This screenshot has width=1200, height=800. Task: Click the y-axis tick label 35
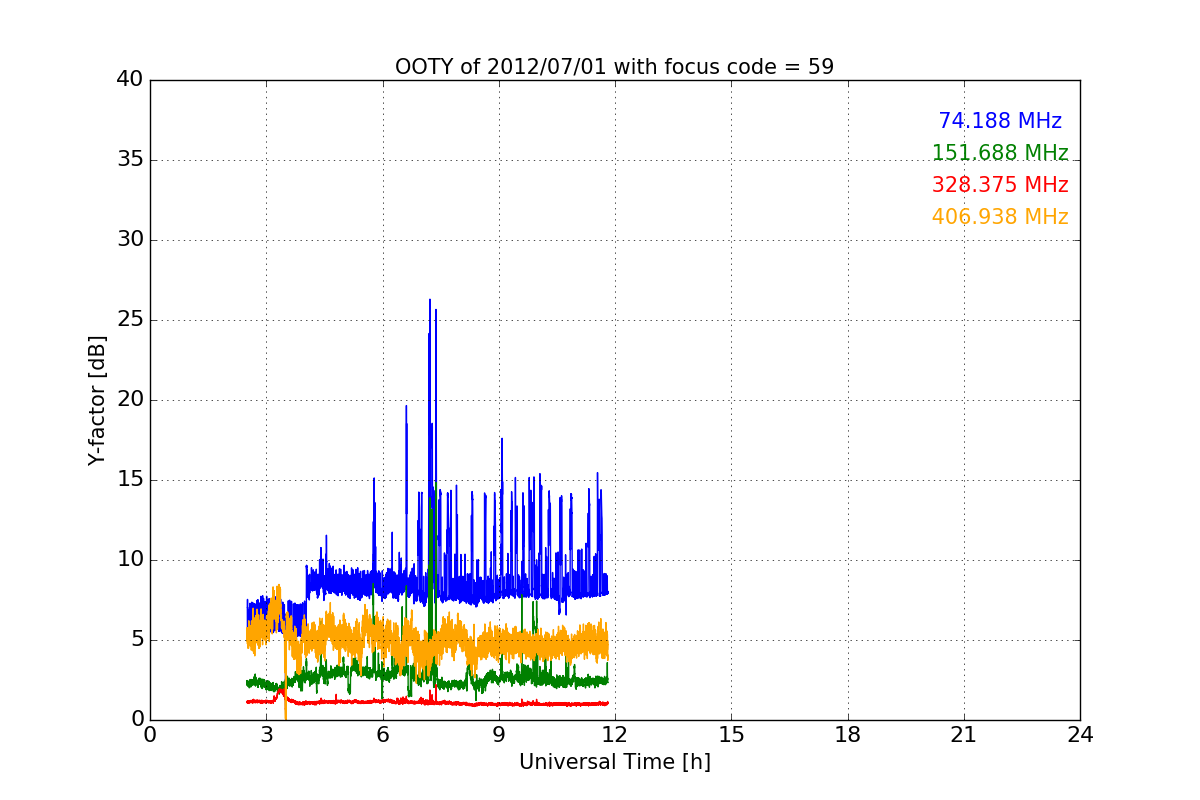click(x=130, y=160)
